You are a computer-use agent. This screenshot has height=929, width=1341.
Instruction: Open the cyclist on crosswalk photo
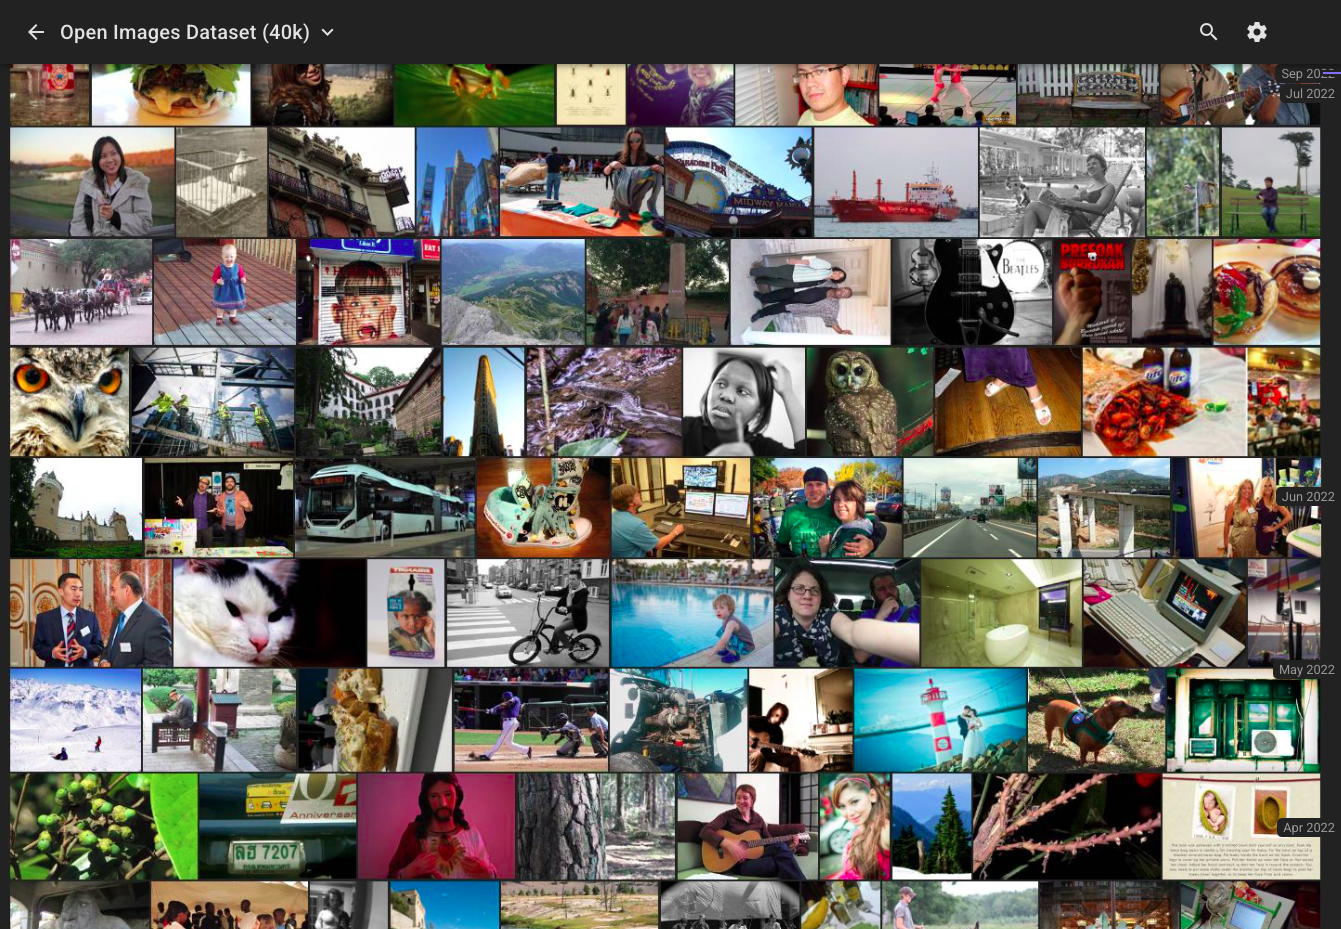click(x=528, y=613)
